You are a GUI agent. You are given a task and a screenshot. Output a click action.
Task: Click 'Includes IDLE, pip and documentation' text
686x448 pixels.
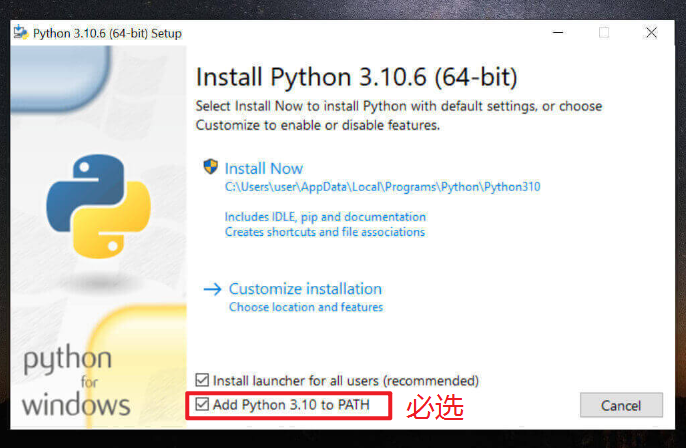coord(325,216)
